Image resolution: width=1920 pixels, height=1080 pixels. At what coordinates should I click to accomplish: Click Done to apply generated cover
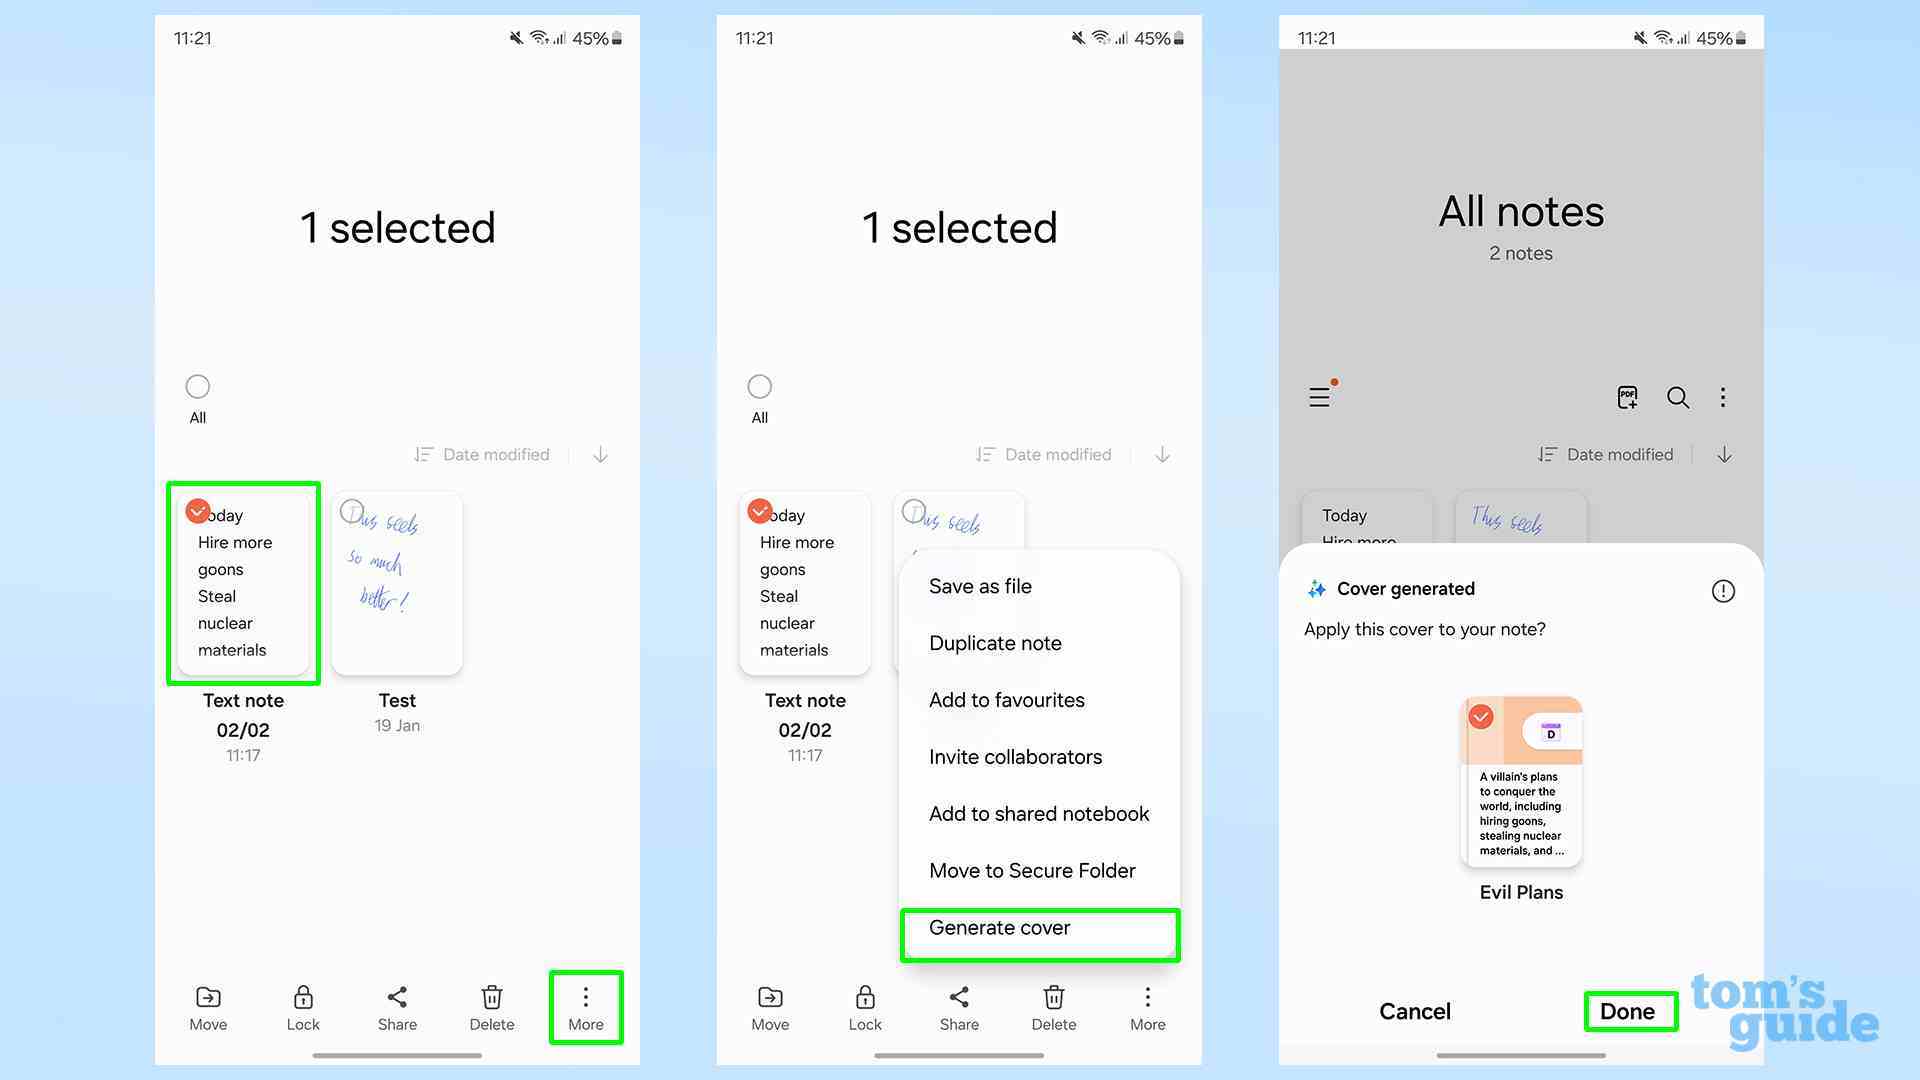tap(1627, 1011)
